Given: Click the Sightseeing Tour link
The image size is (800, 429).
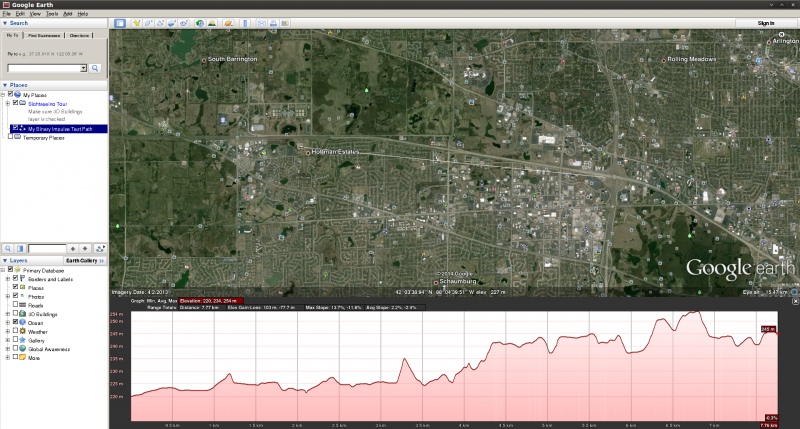Looking at the screenshot, I should (47, 104).
